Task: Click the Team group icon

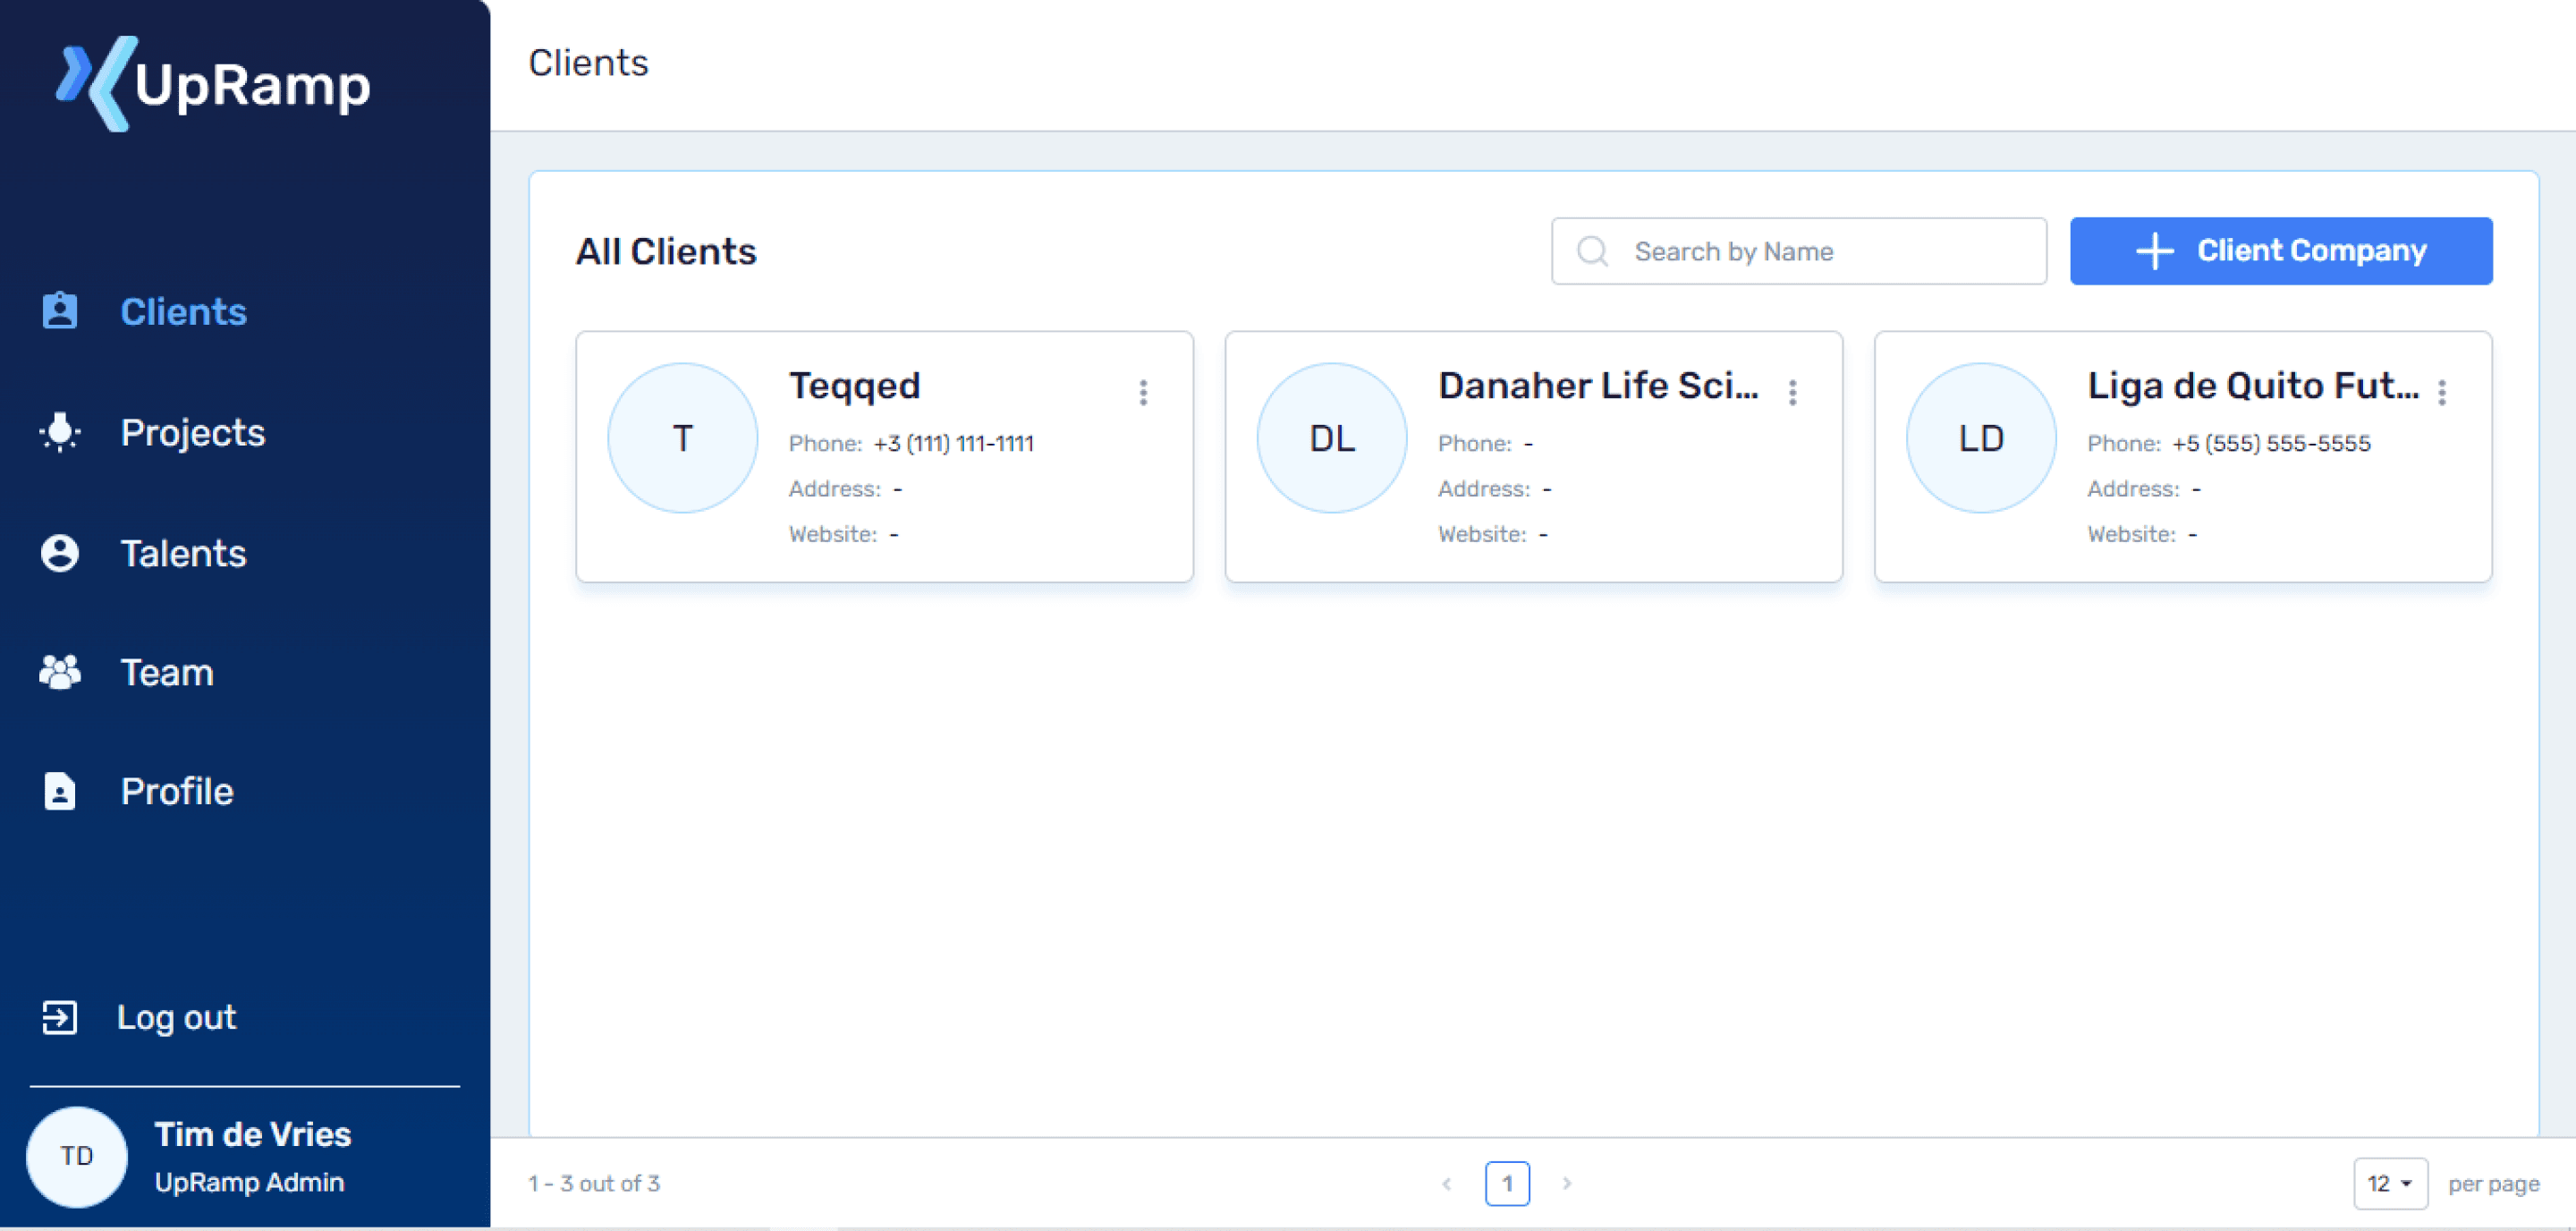Action: pos(60,672)
